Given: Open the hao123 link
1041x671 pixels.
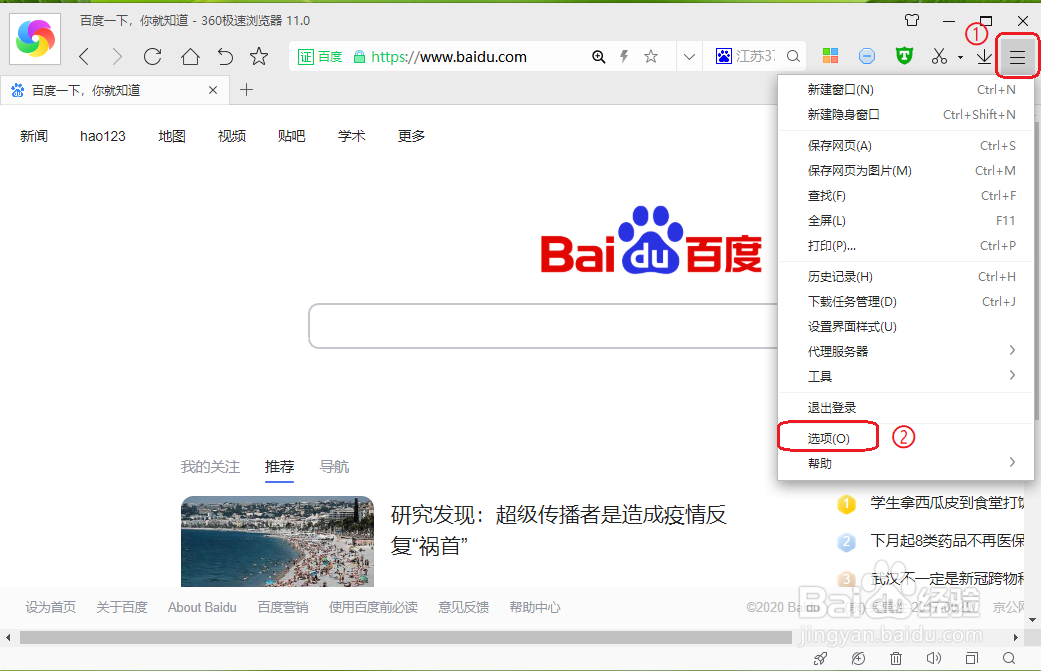Looking at the screenshot, I should pos(103,136).
